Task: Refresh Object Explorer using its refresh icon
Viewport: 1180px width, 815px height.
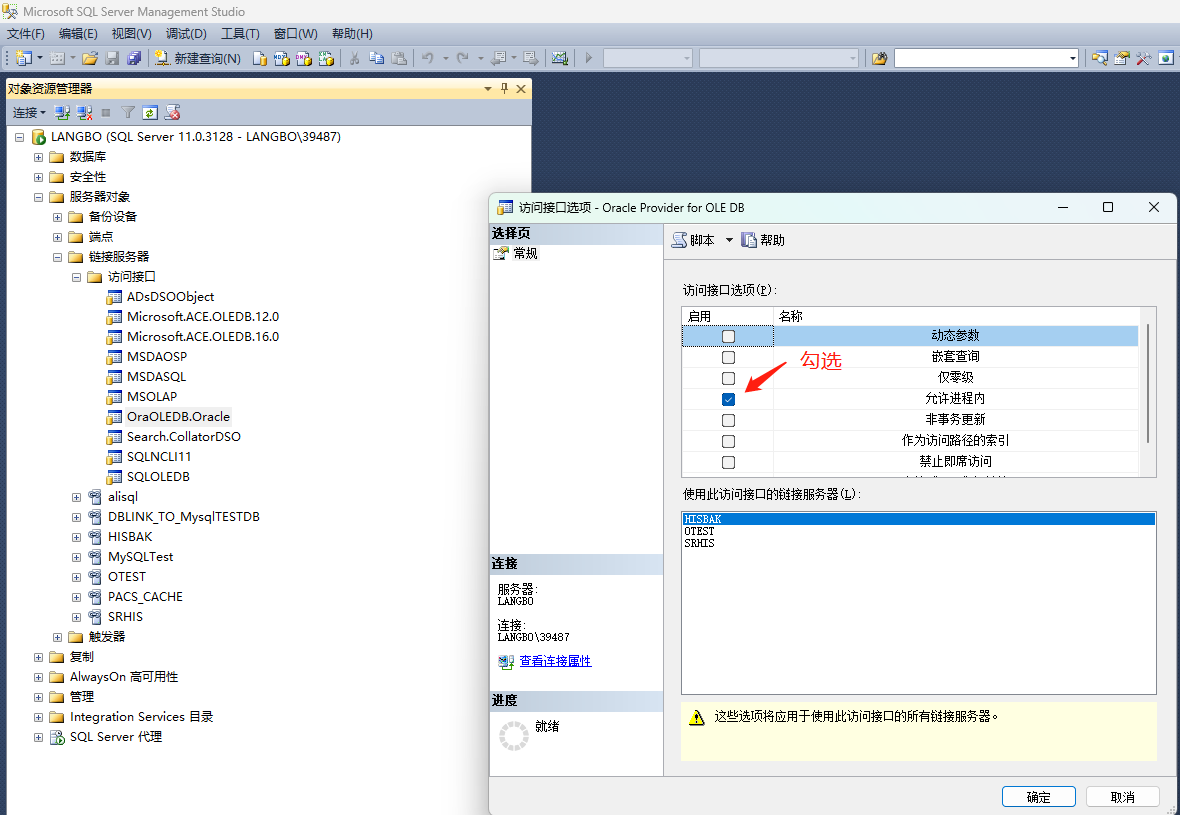Action: (x=150, y=112)
